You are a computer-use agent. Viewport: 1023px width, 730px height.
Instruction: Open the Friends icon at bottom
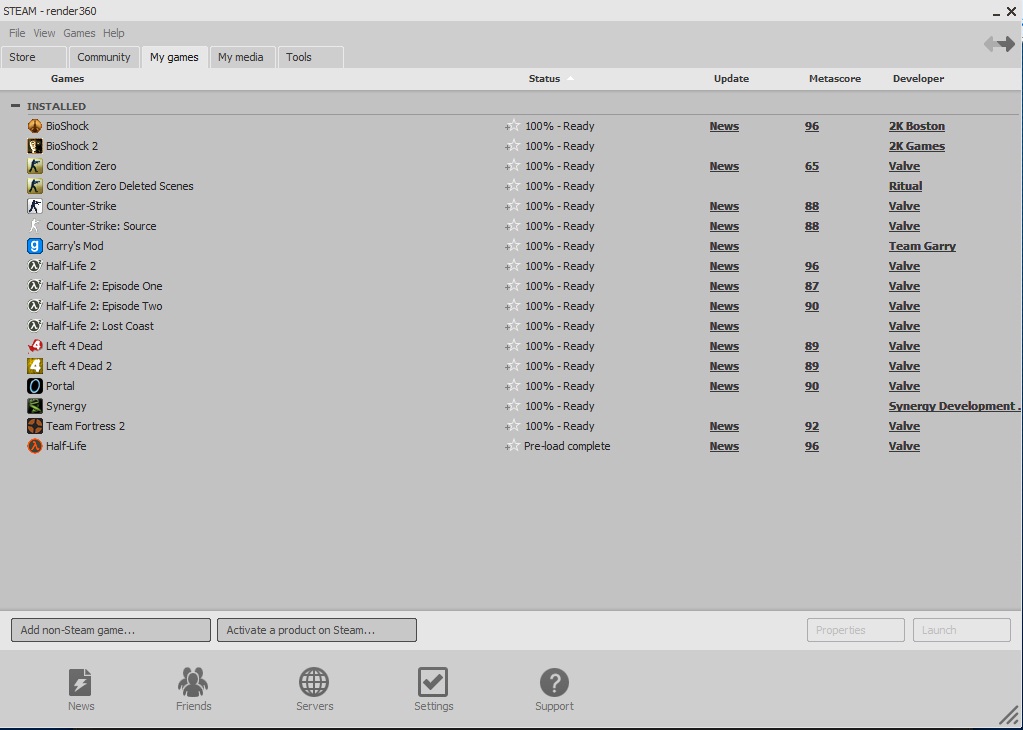coord(193,682)
